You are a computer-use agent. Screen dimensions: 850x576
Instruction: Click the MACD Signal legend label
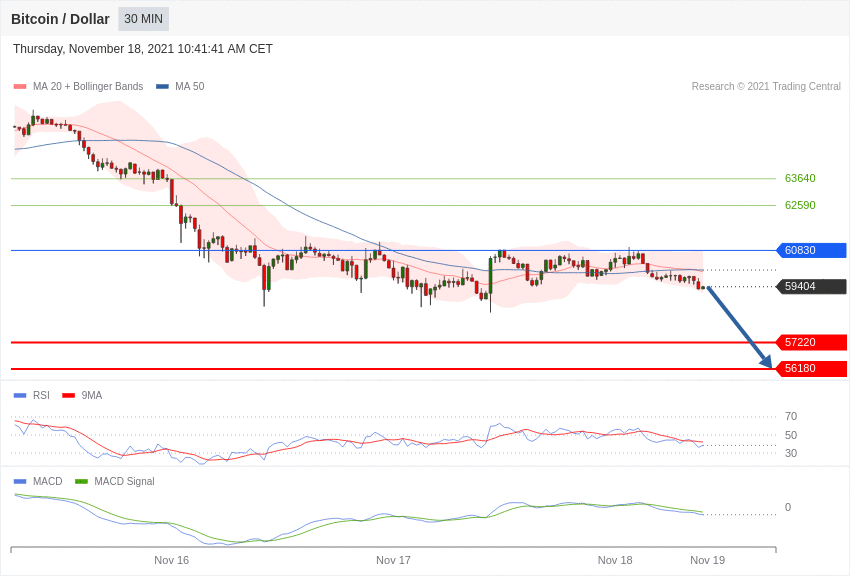[124, 481]
